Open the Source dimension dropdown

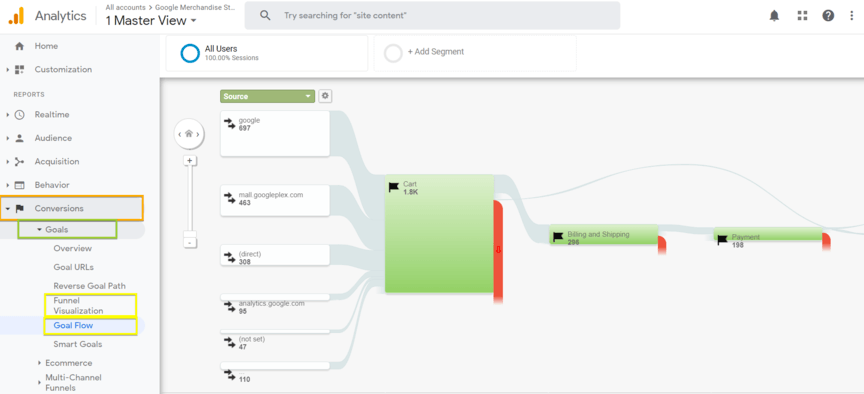[267, 96]
